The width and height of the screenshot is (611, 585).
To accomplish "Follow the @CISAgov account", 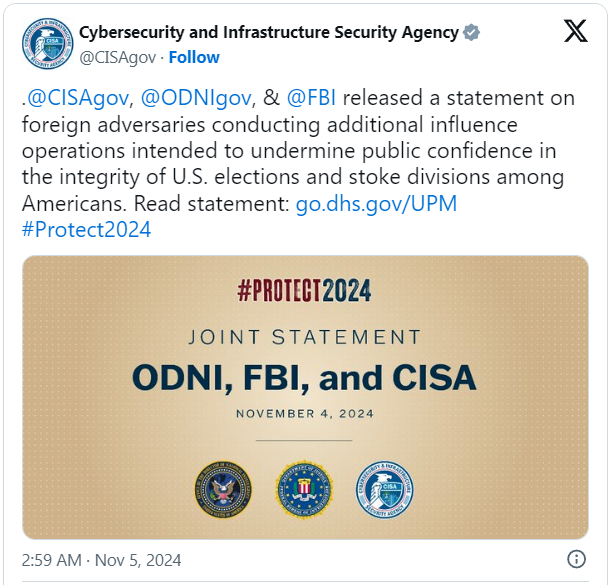I will (x=194, y=57).
